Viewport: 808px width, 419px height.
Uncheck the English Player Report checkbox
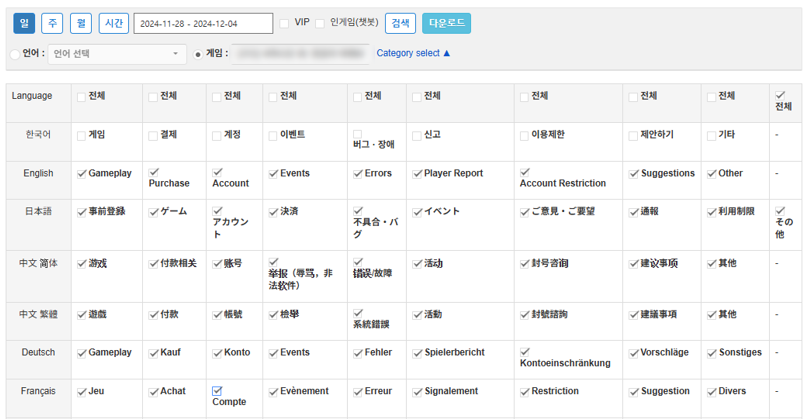(418, 173)
